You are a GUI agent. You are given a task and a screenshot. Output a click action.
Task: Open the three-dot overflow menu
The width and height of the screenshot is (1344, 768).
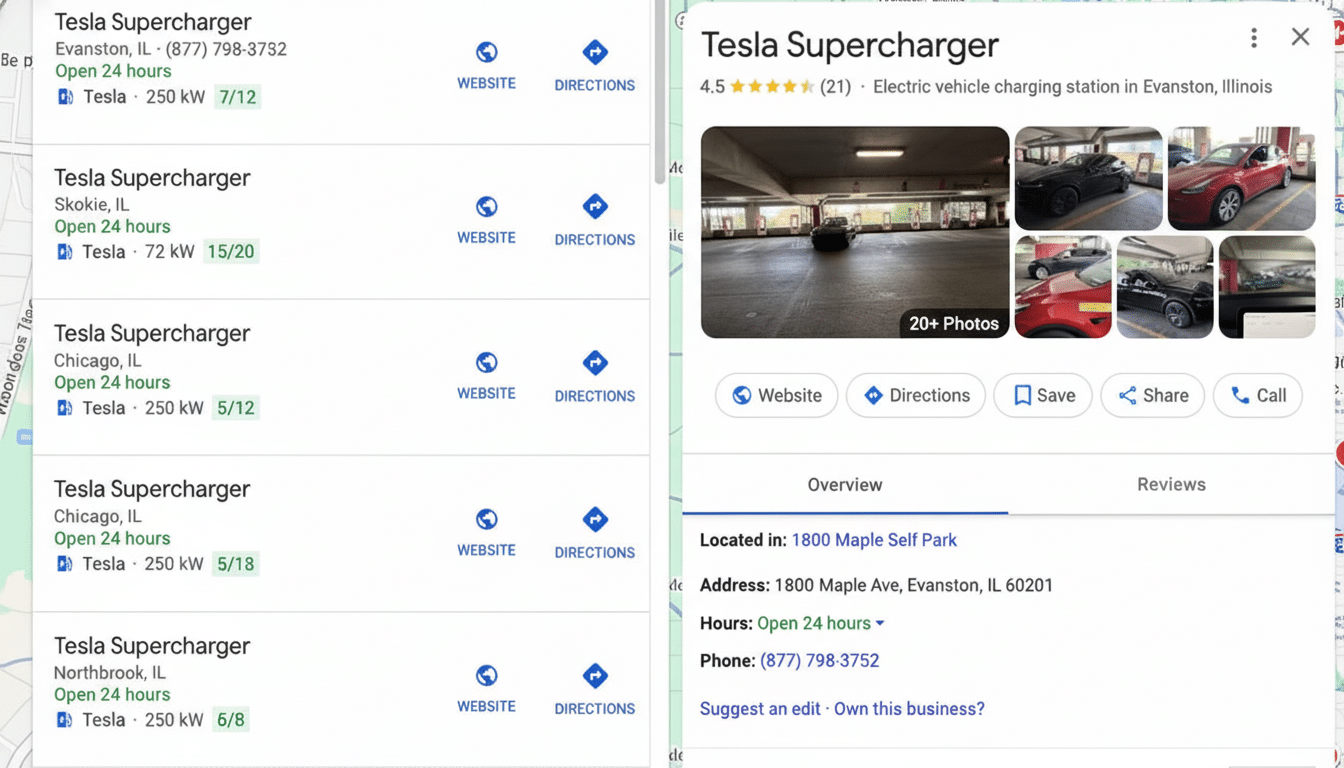pos(1253,37)
